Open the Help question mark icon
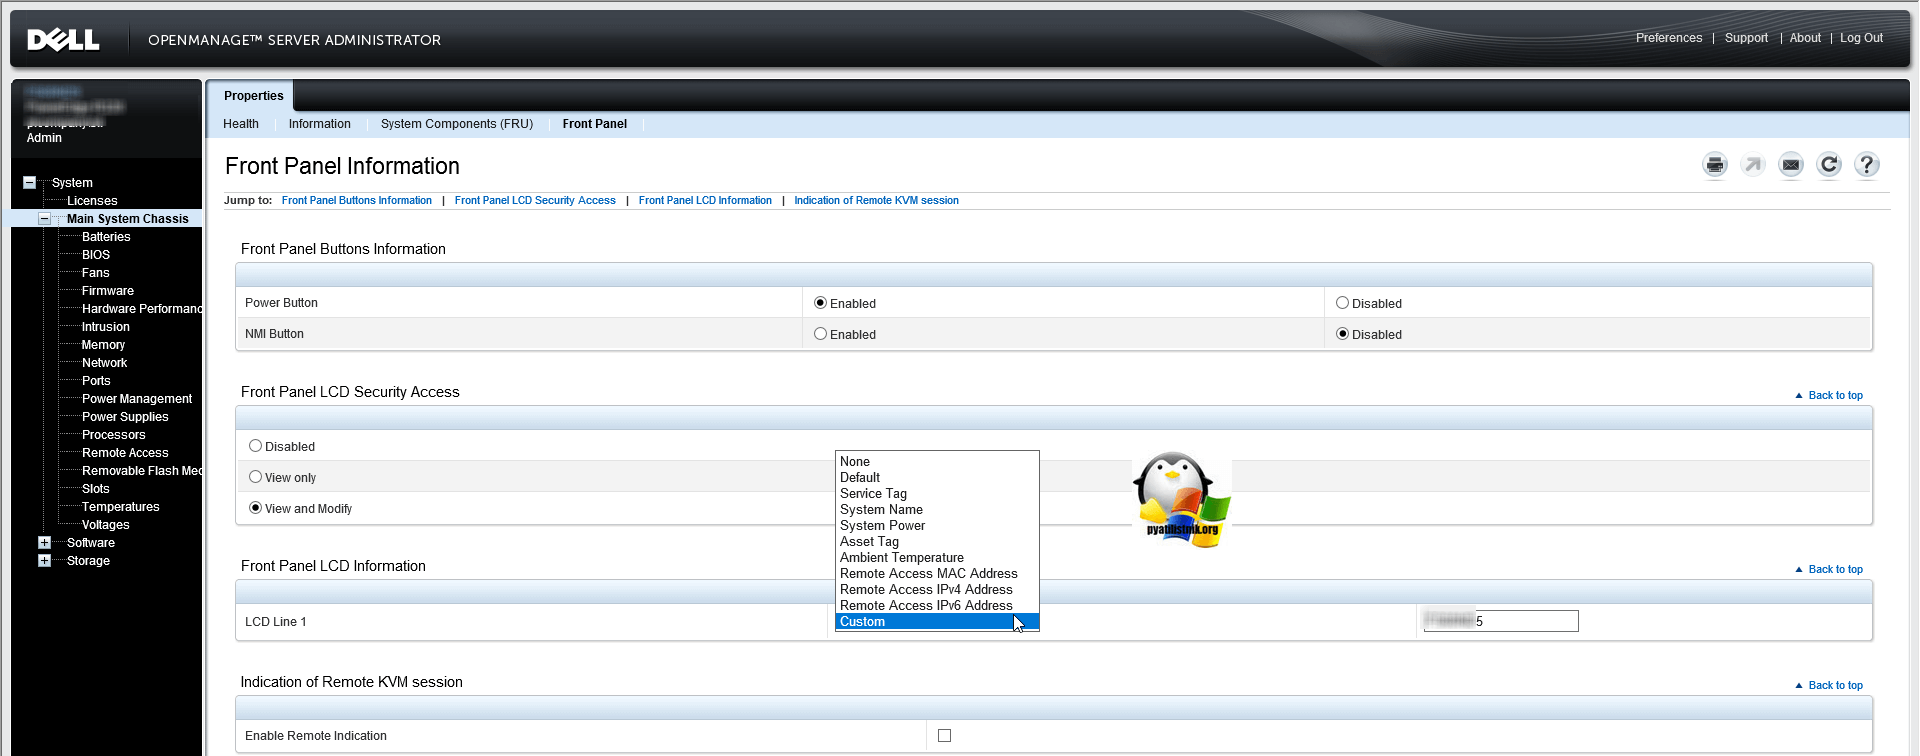 (x=1867, y=165)
